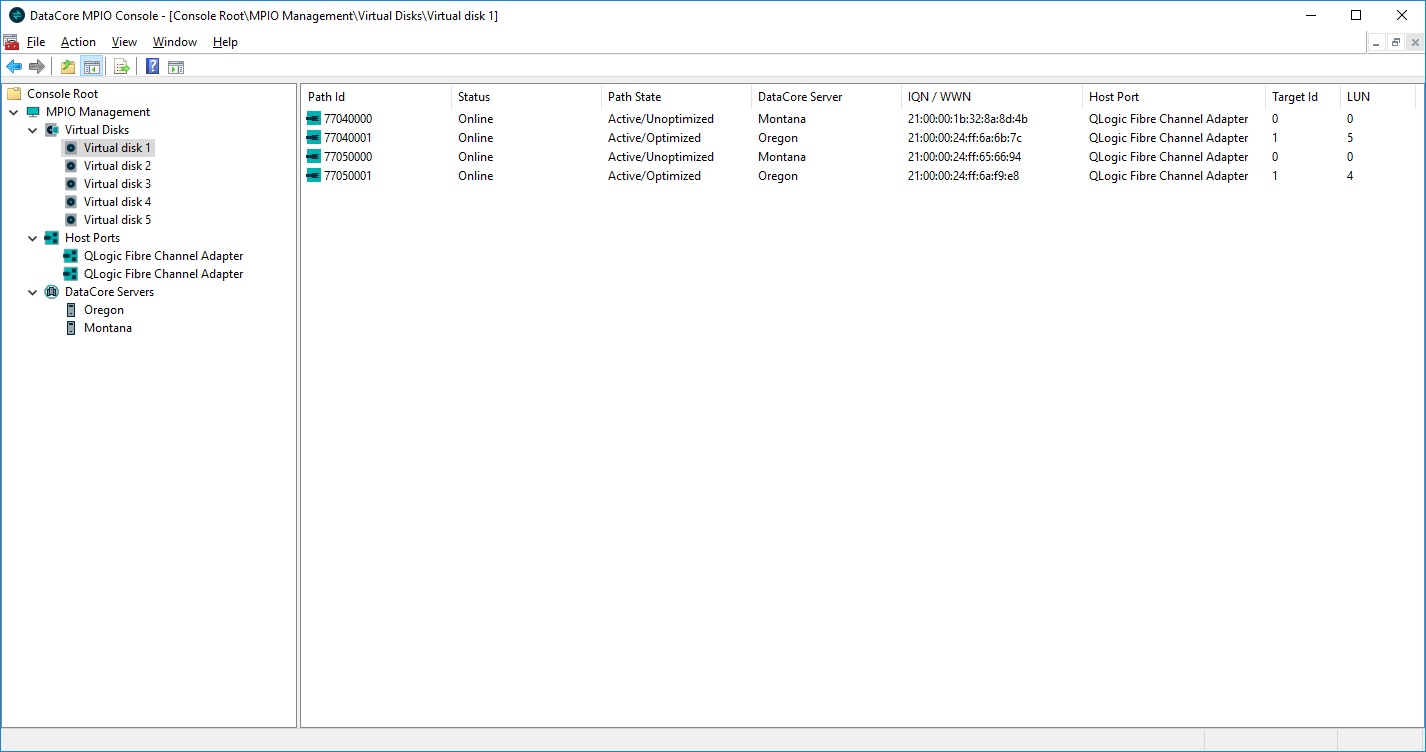
Task: Click the first QLogic Fibre Channel Adapter tree icon
Action: tap(71, 256)
